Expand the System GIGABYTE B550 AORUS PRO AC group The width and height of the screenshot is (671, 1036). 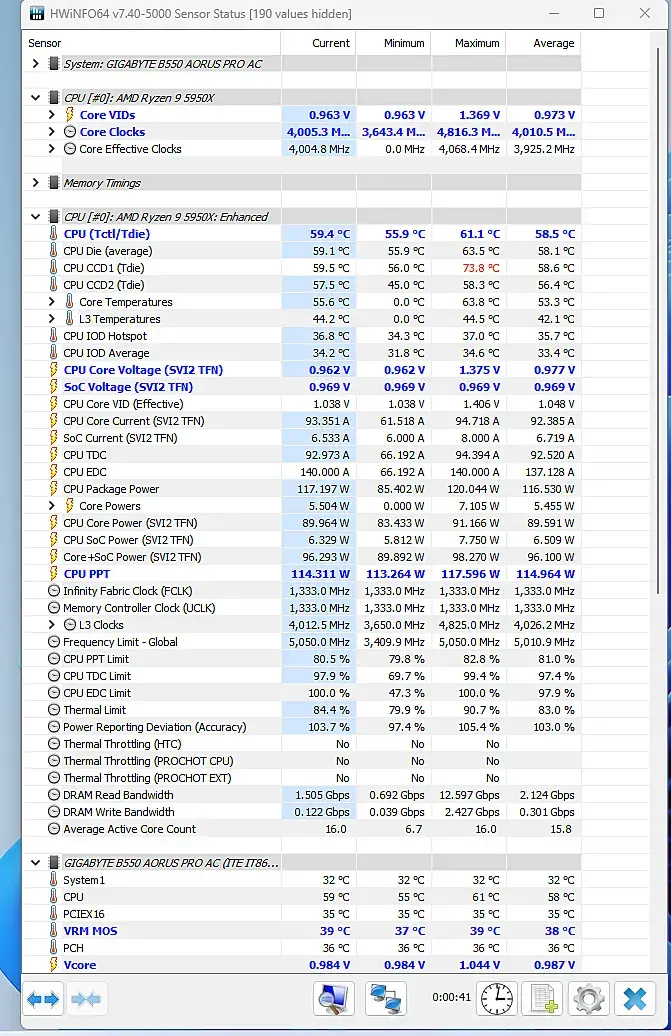[x=36, y=64]
